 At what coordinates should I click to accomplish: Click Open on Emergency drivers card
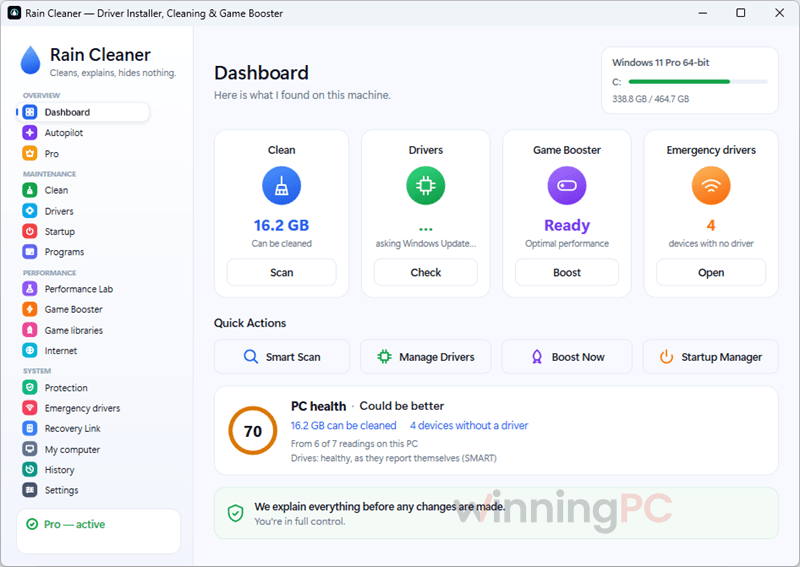point(711,273)
